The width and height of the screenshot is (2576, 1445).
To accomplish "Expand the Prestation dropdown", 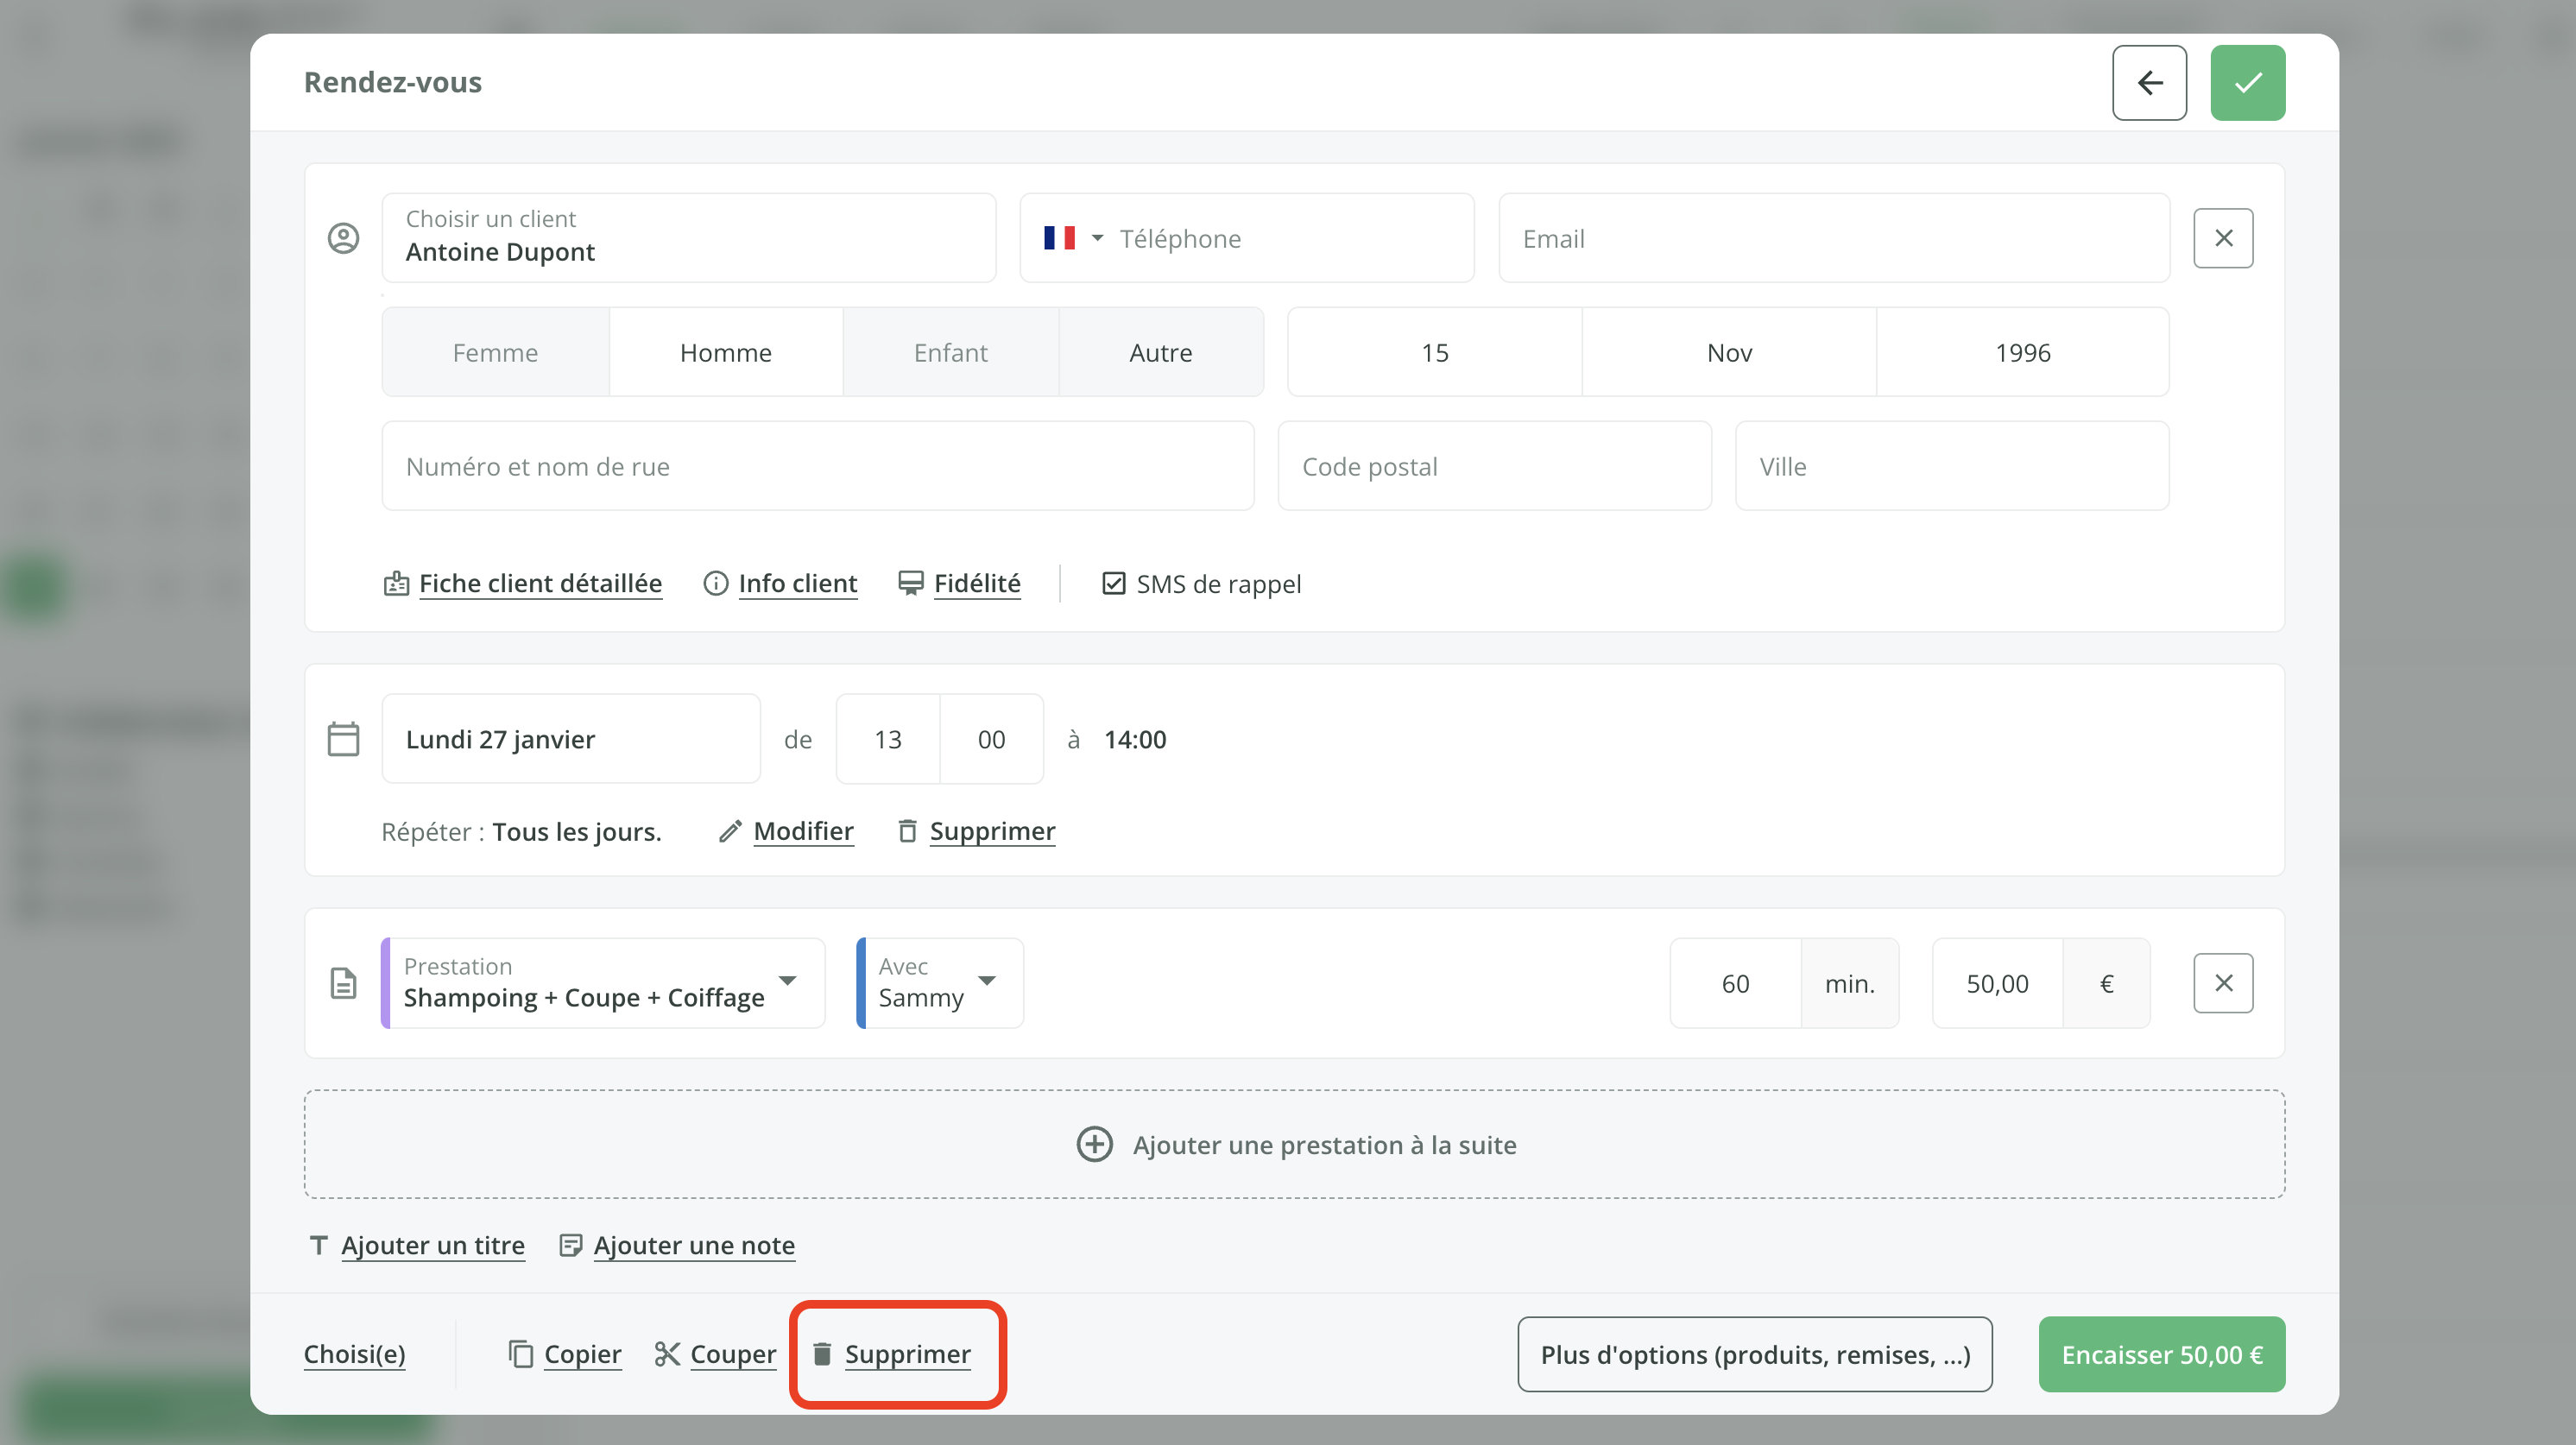I will click(788, 981).
